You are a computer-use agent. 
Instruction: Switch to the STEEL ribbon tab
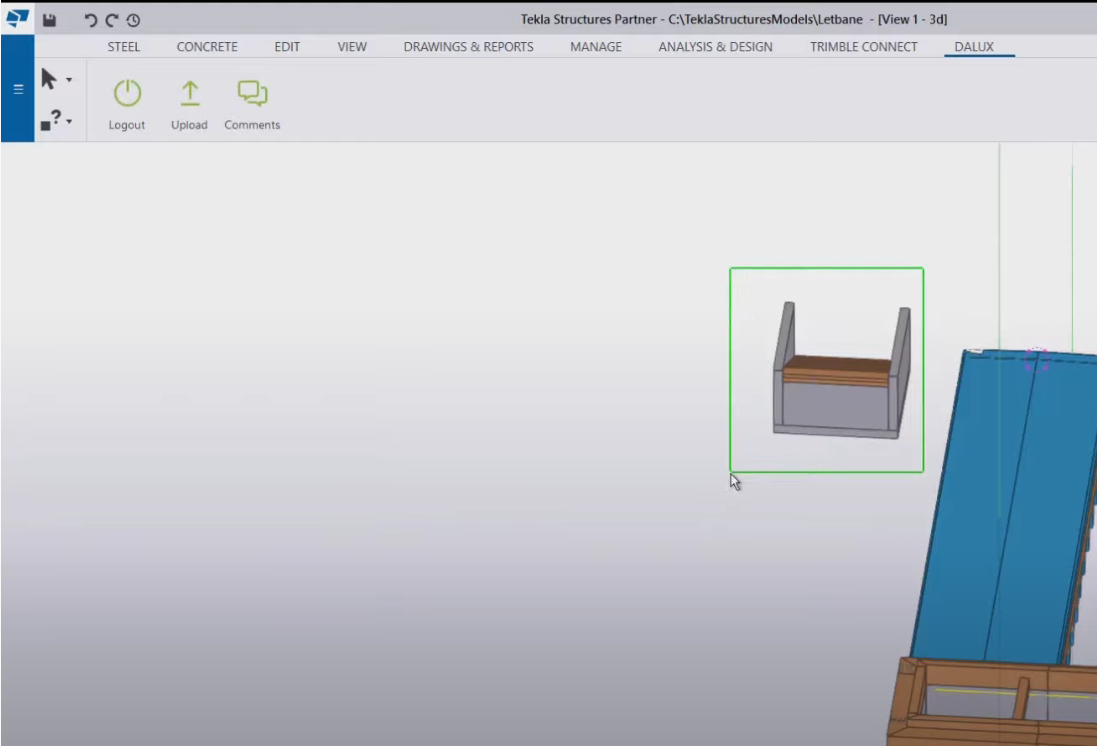124,47
